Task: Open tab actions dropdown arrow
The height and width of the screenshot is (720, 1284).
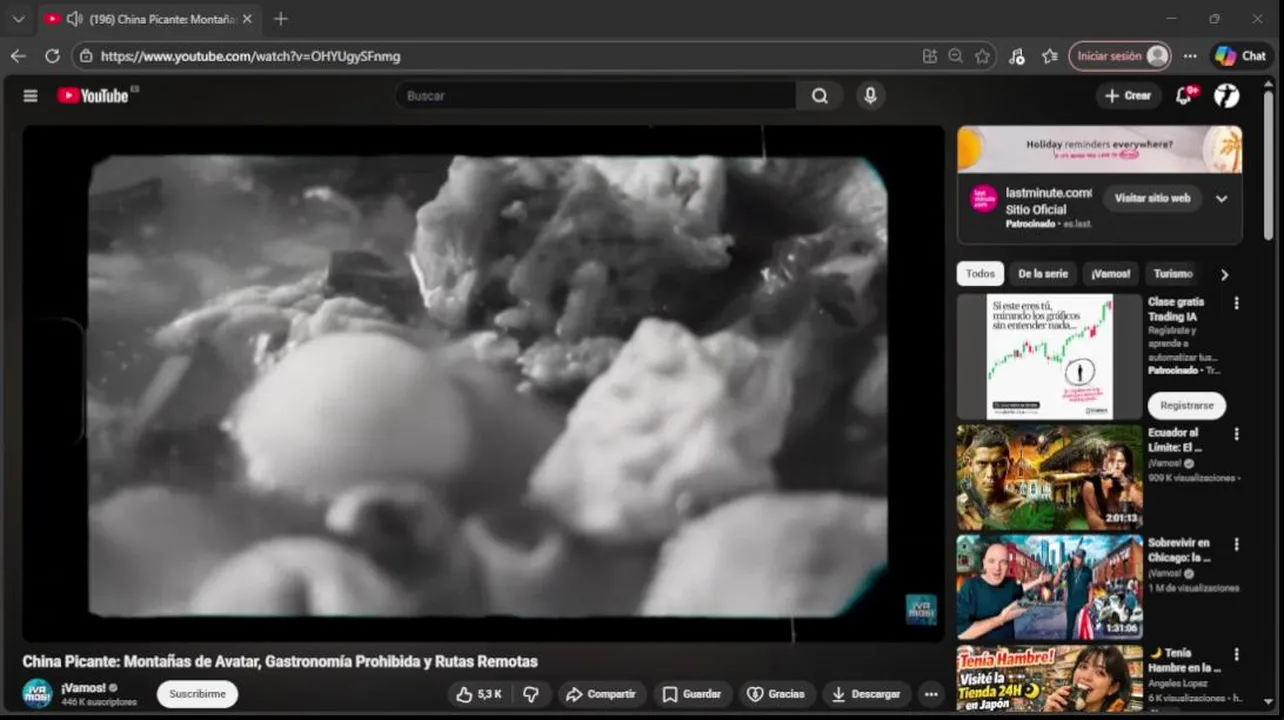Action: pos(18,19)
